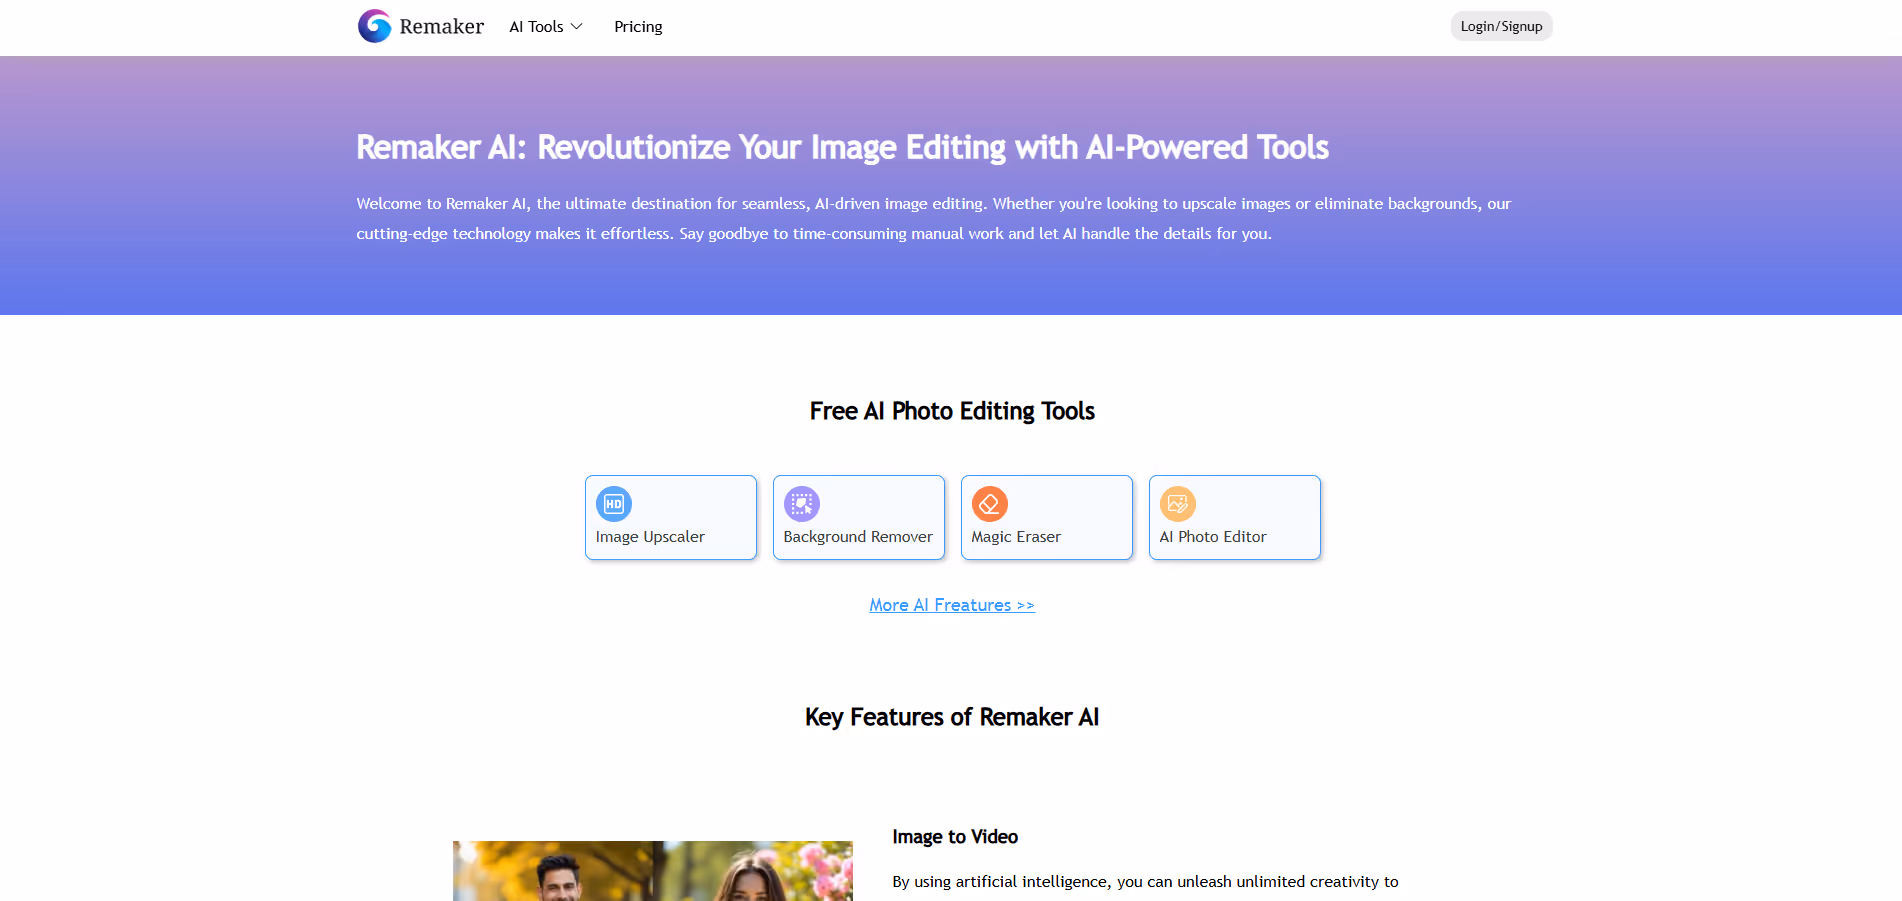Click the orange Magic Eraser icon
Screen dimensions: 1902x901
(x=990, y=504)
